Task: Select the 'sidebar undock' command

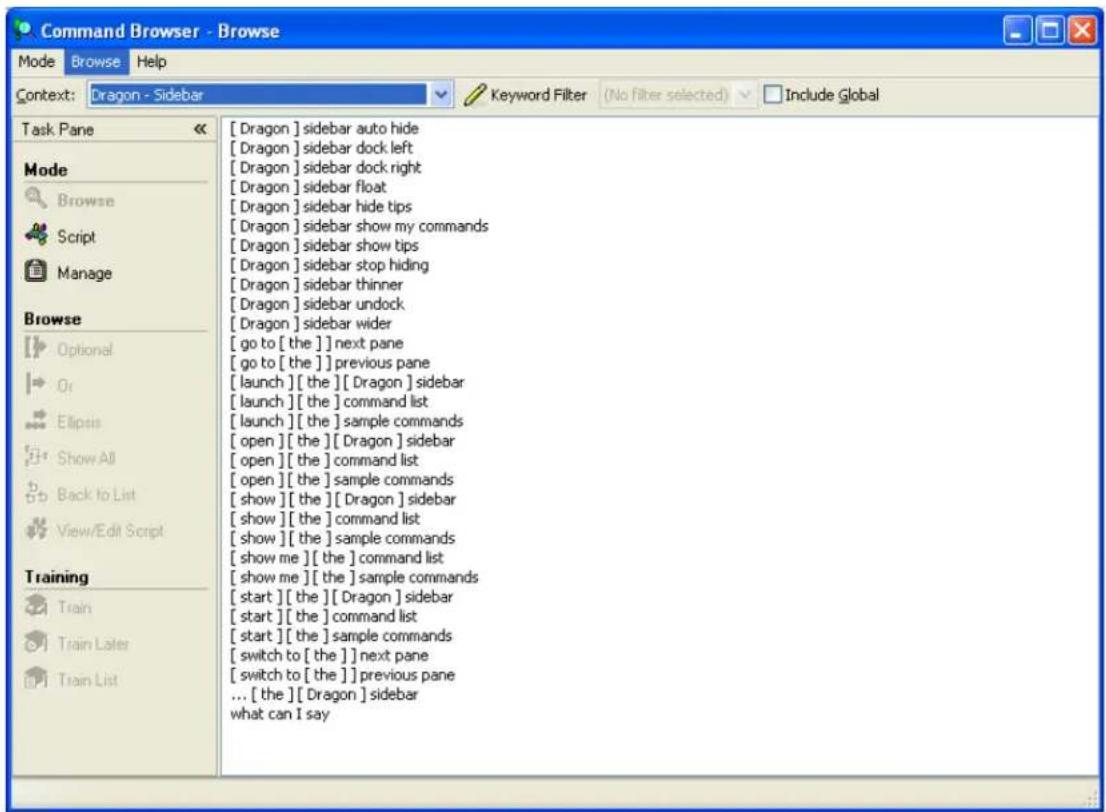Action: point(317,304)
